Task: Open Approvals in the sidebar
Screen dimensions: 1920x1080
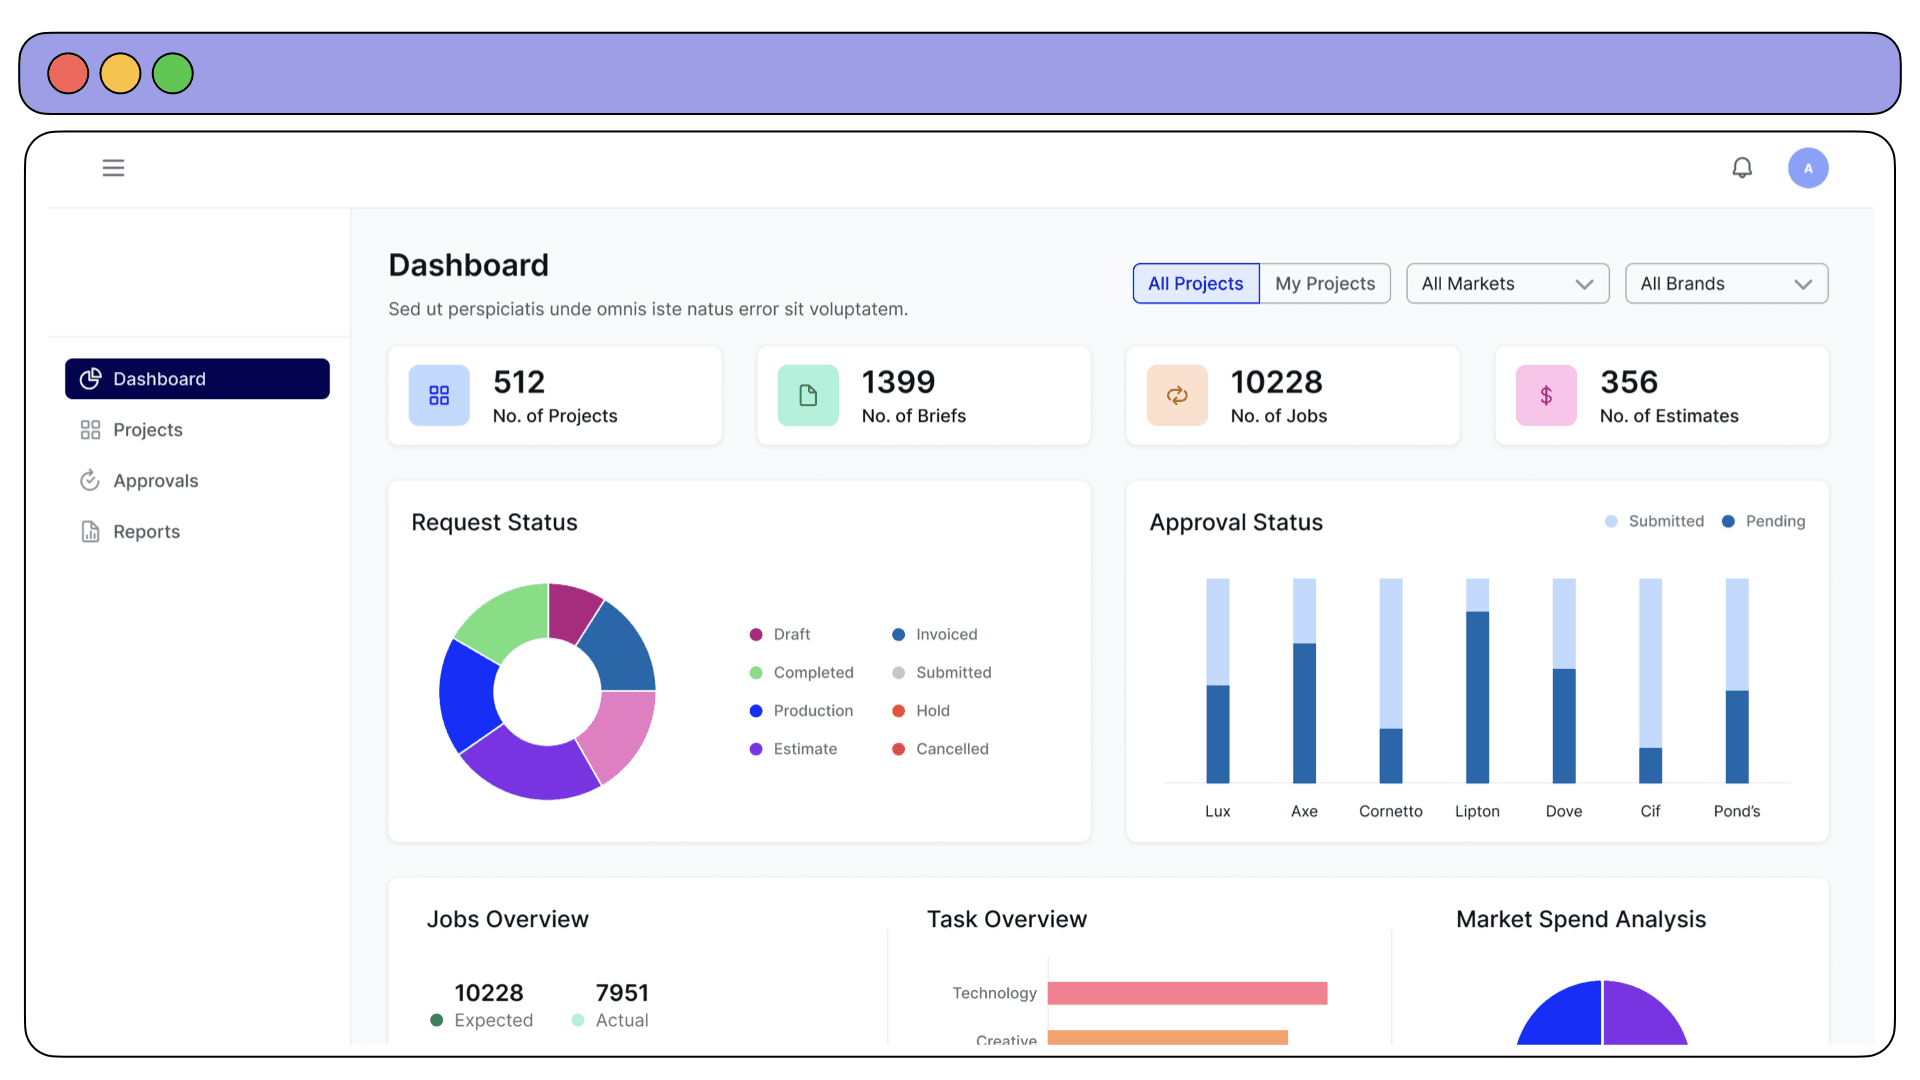Action: tap(197, 481)
